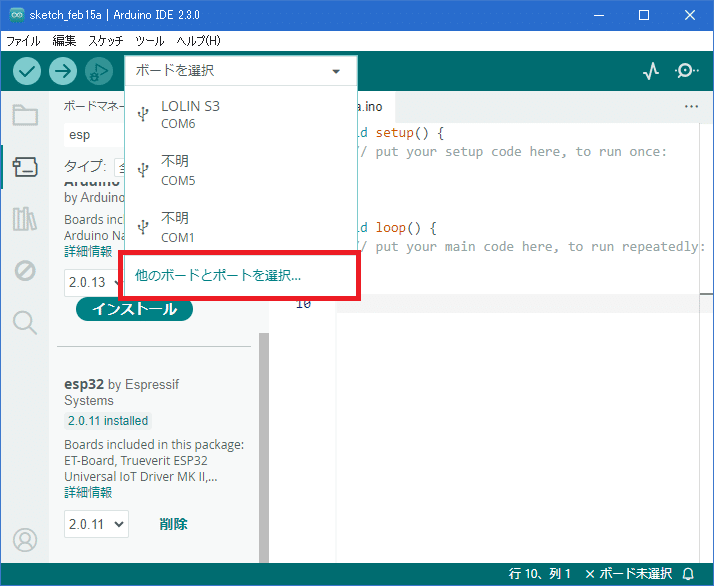Open the スケッチ menu

pyautogui.click(x=106, y=41)
